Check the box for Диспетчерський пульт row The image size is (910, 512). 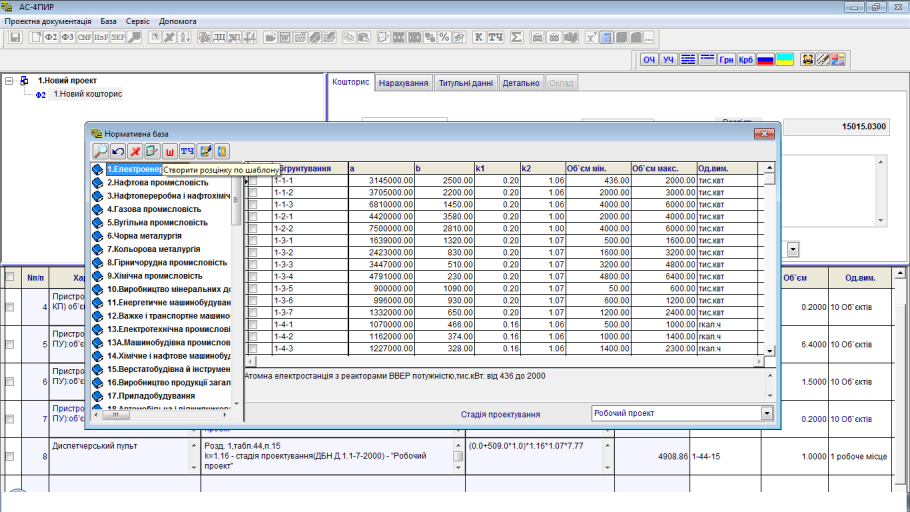pyautogui.click(x=10, y=456)
